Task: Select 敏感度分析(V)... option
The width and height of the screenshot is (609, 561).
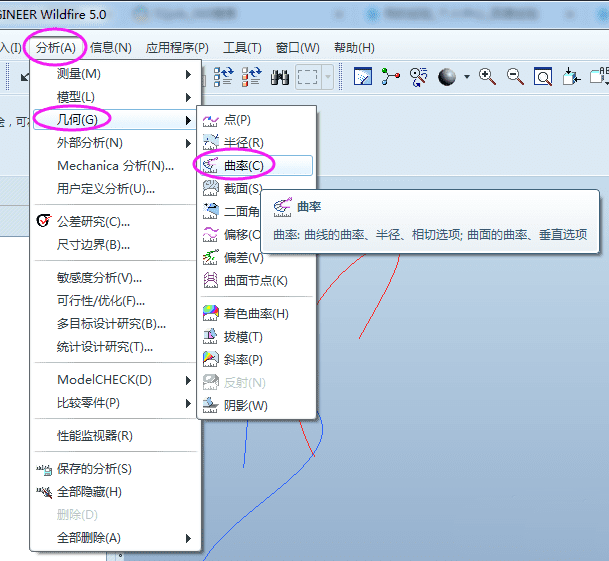Action: coord(116,278)
